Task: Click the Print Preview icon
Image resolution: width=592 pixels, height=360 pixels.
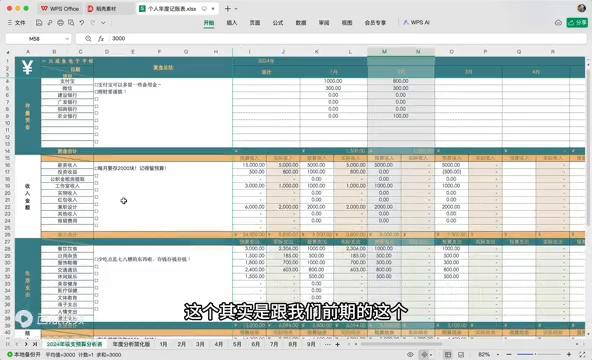Action: point(71,23)
